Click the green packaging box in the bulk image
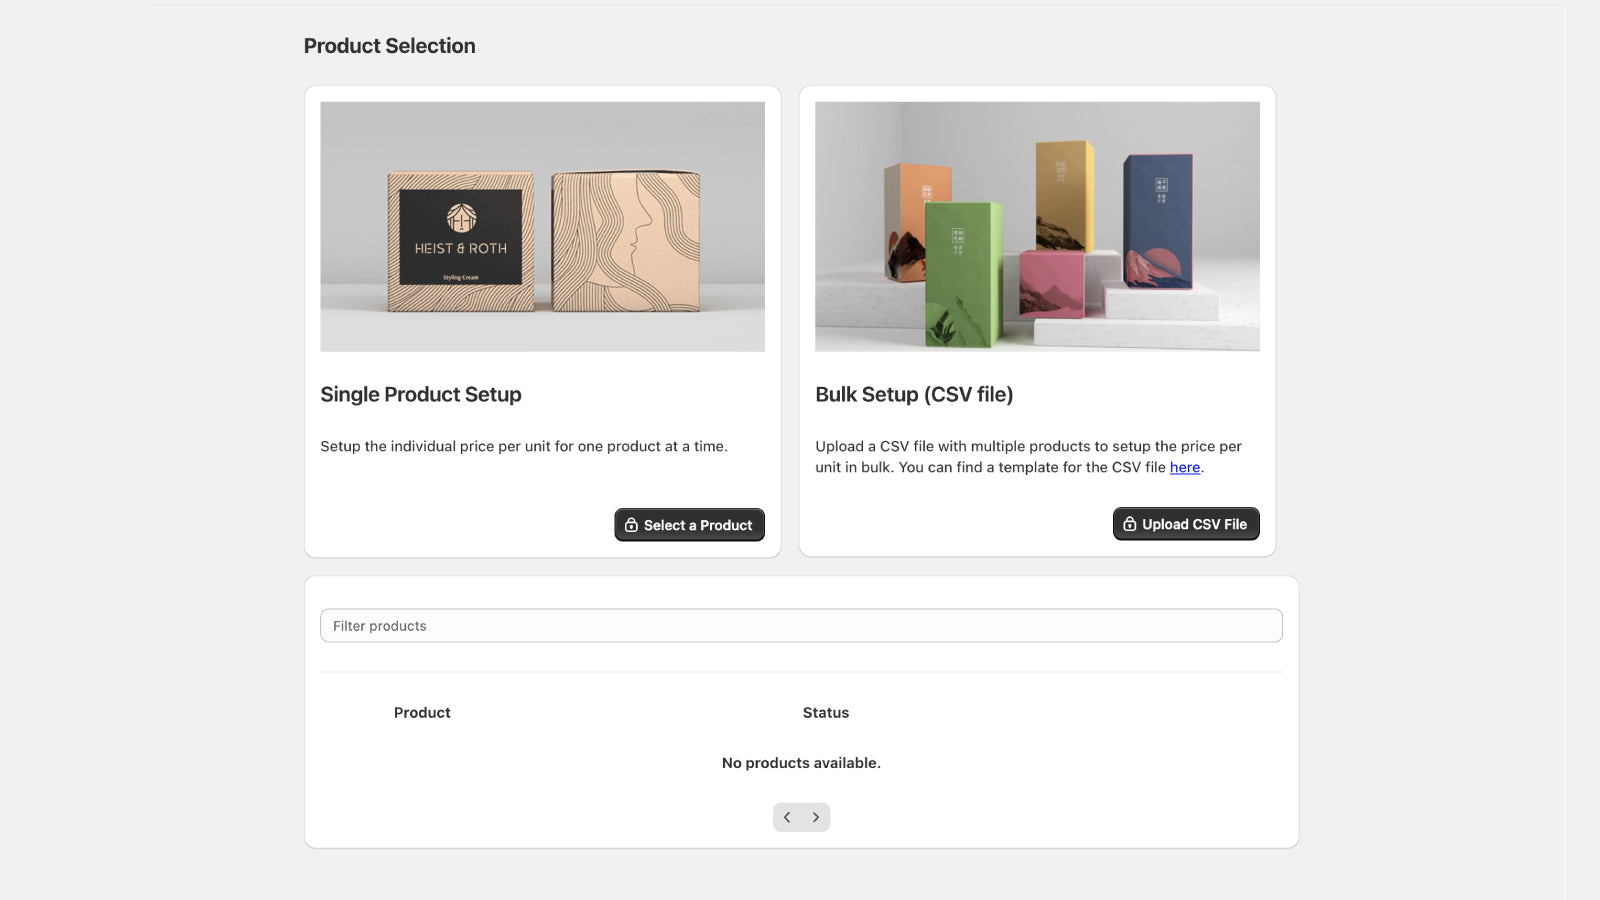 click(962, 275)
